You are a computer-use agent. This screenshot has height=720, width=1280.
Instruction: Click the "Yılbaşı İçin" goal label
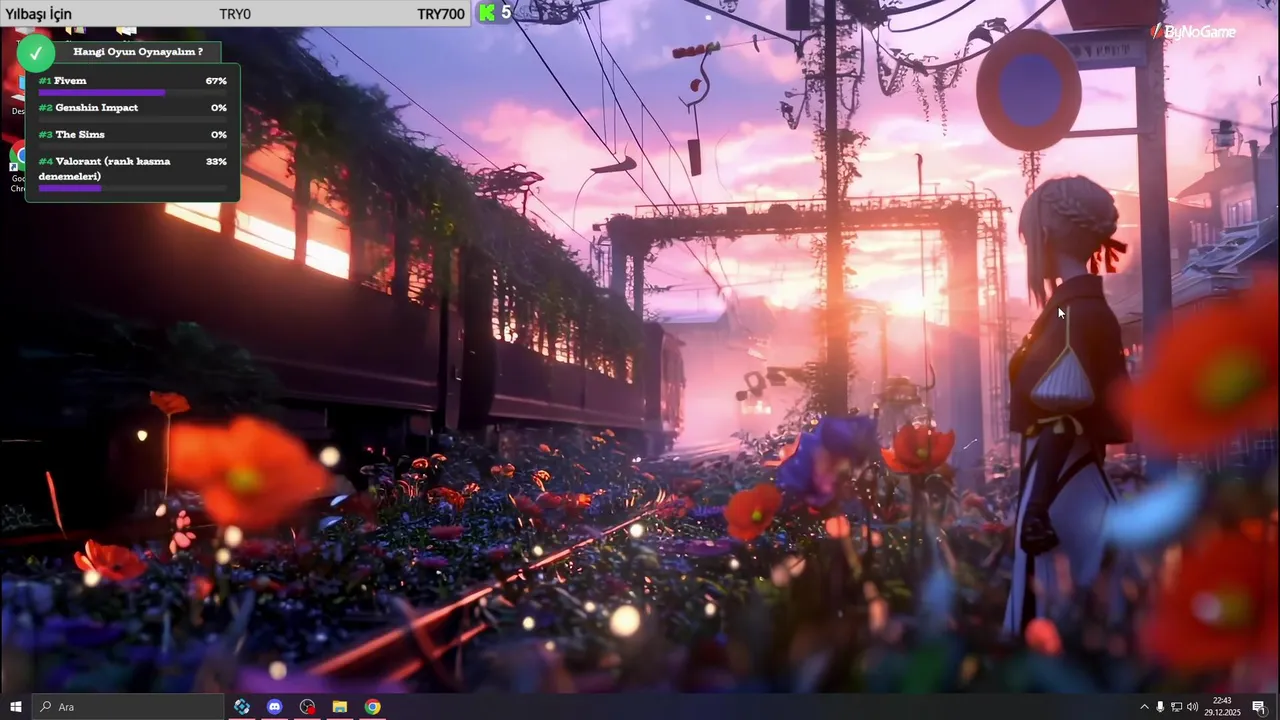39,14
